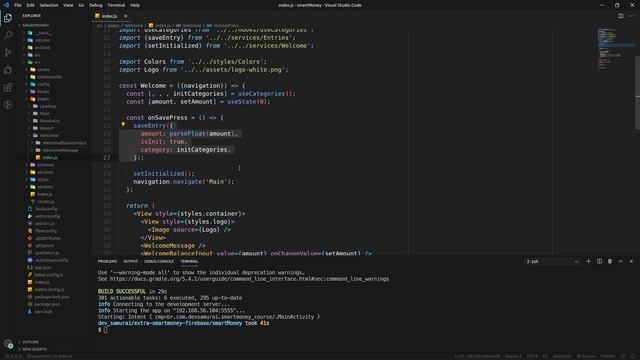Switch to the Debug Console tab

pos(159,261)
